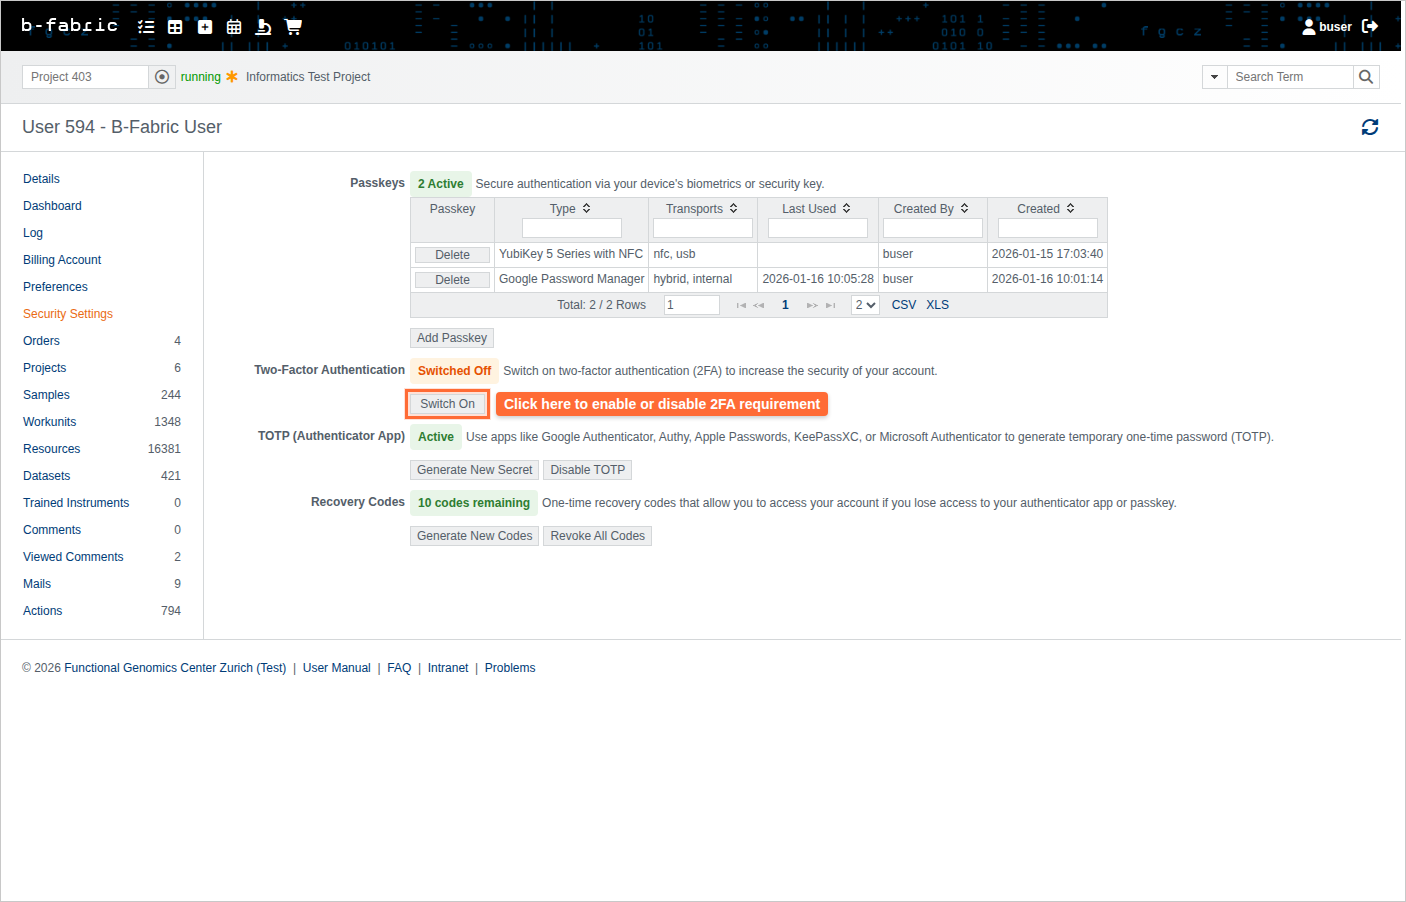Go to Billing Account in sidebar
Screen dimensions: 1406x902
point(62,260)
